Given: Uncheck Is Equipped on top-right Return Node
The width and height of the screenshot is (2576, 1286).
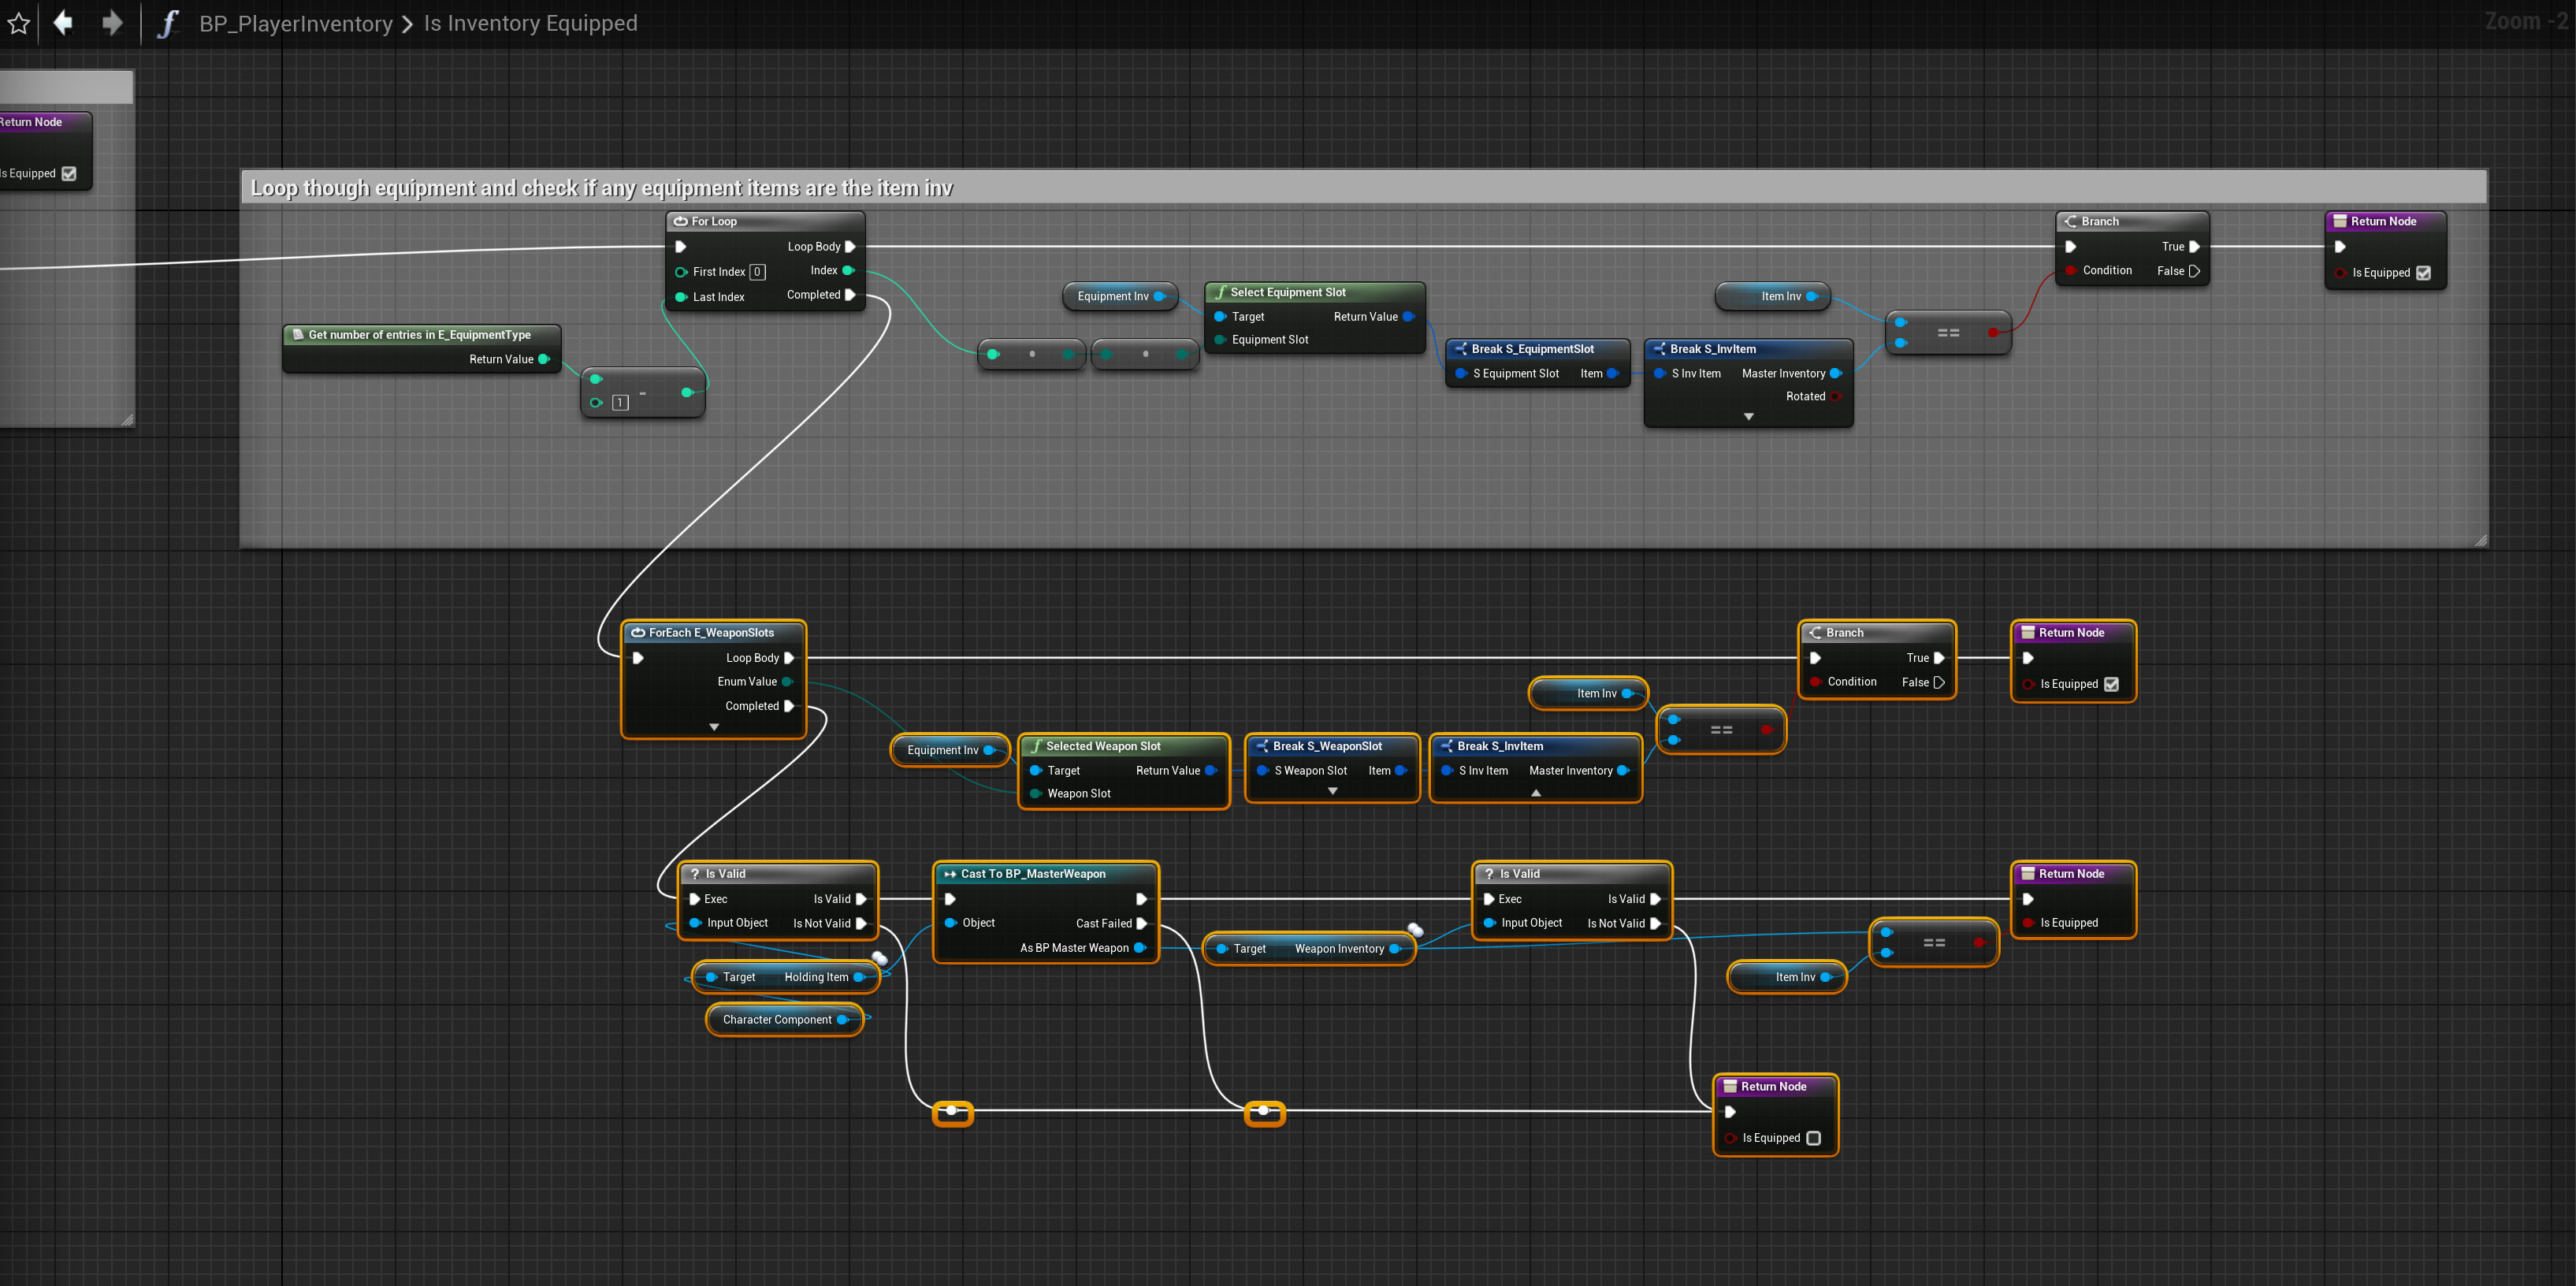Looking at the screenshot, I should coord(2423,273).
